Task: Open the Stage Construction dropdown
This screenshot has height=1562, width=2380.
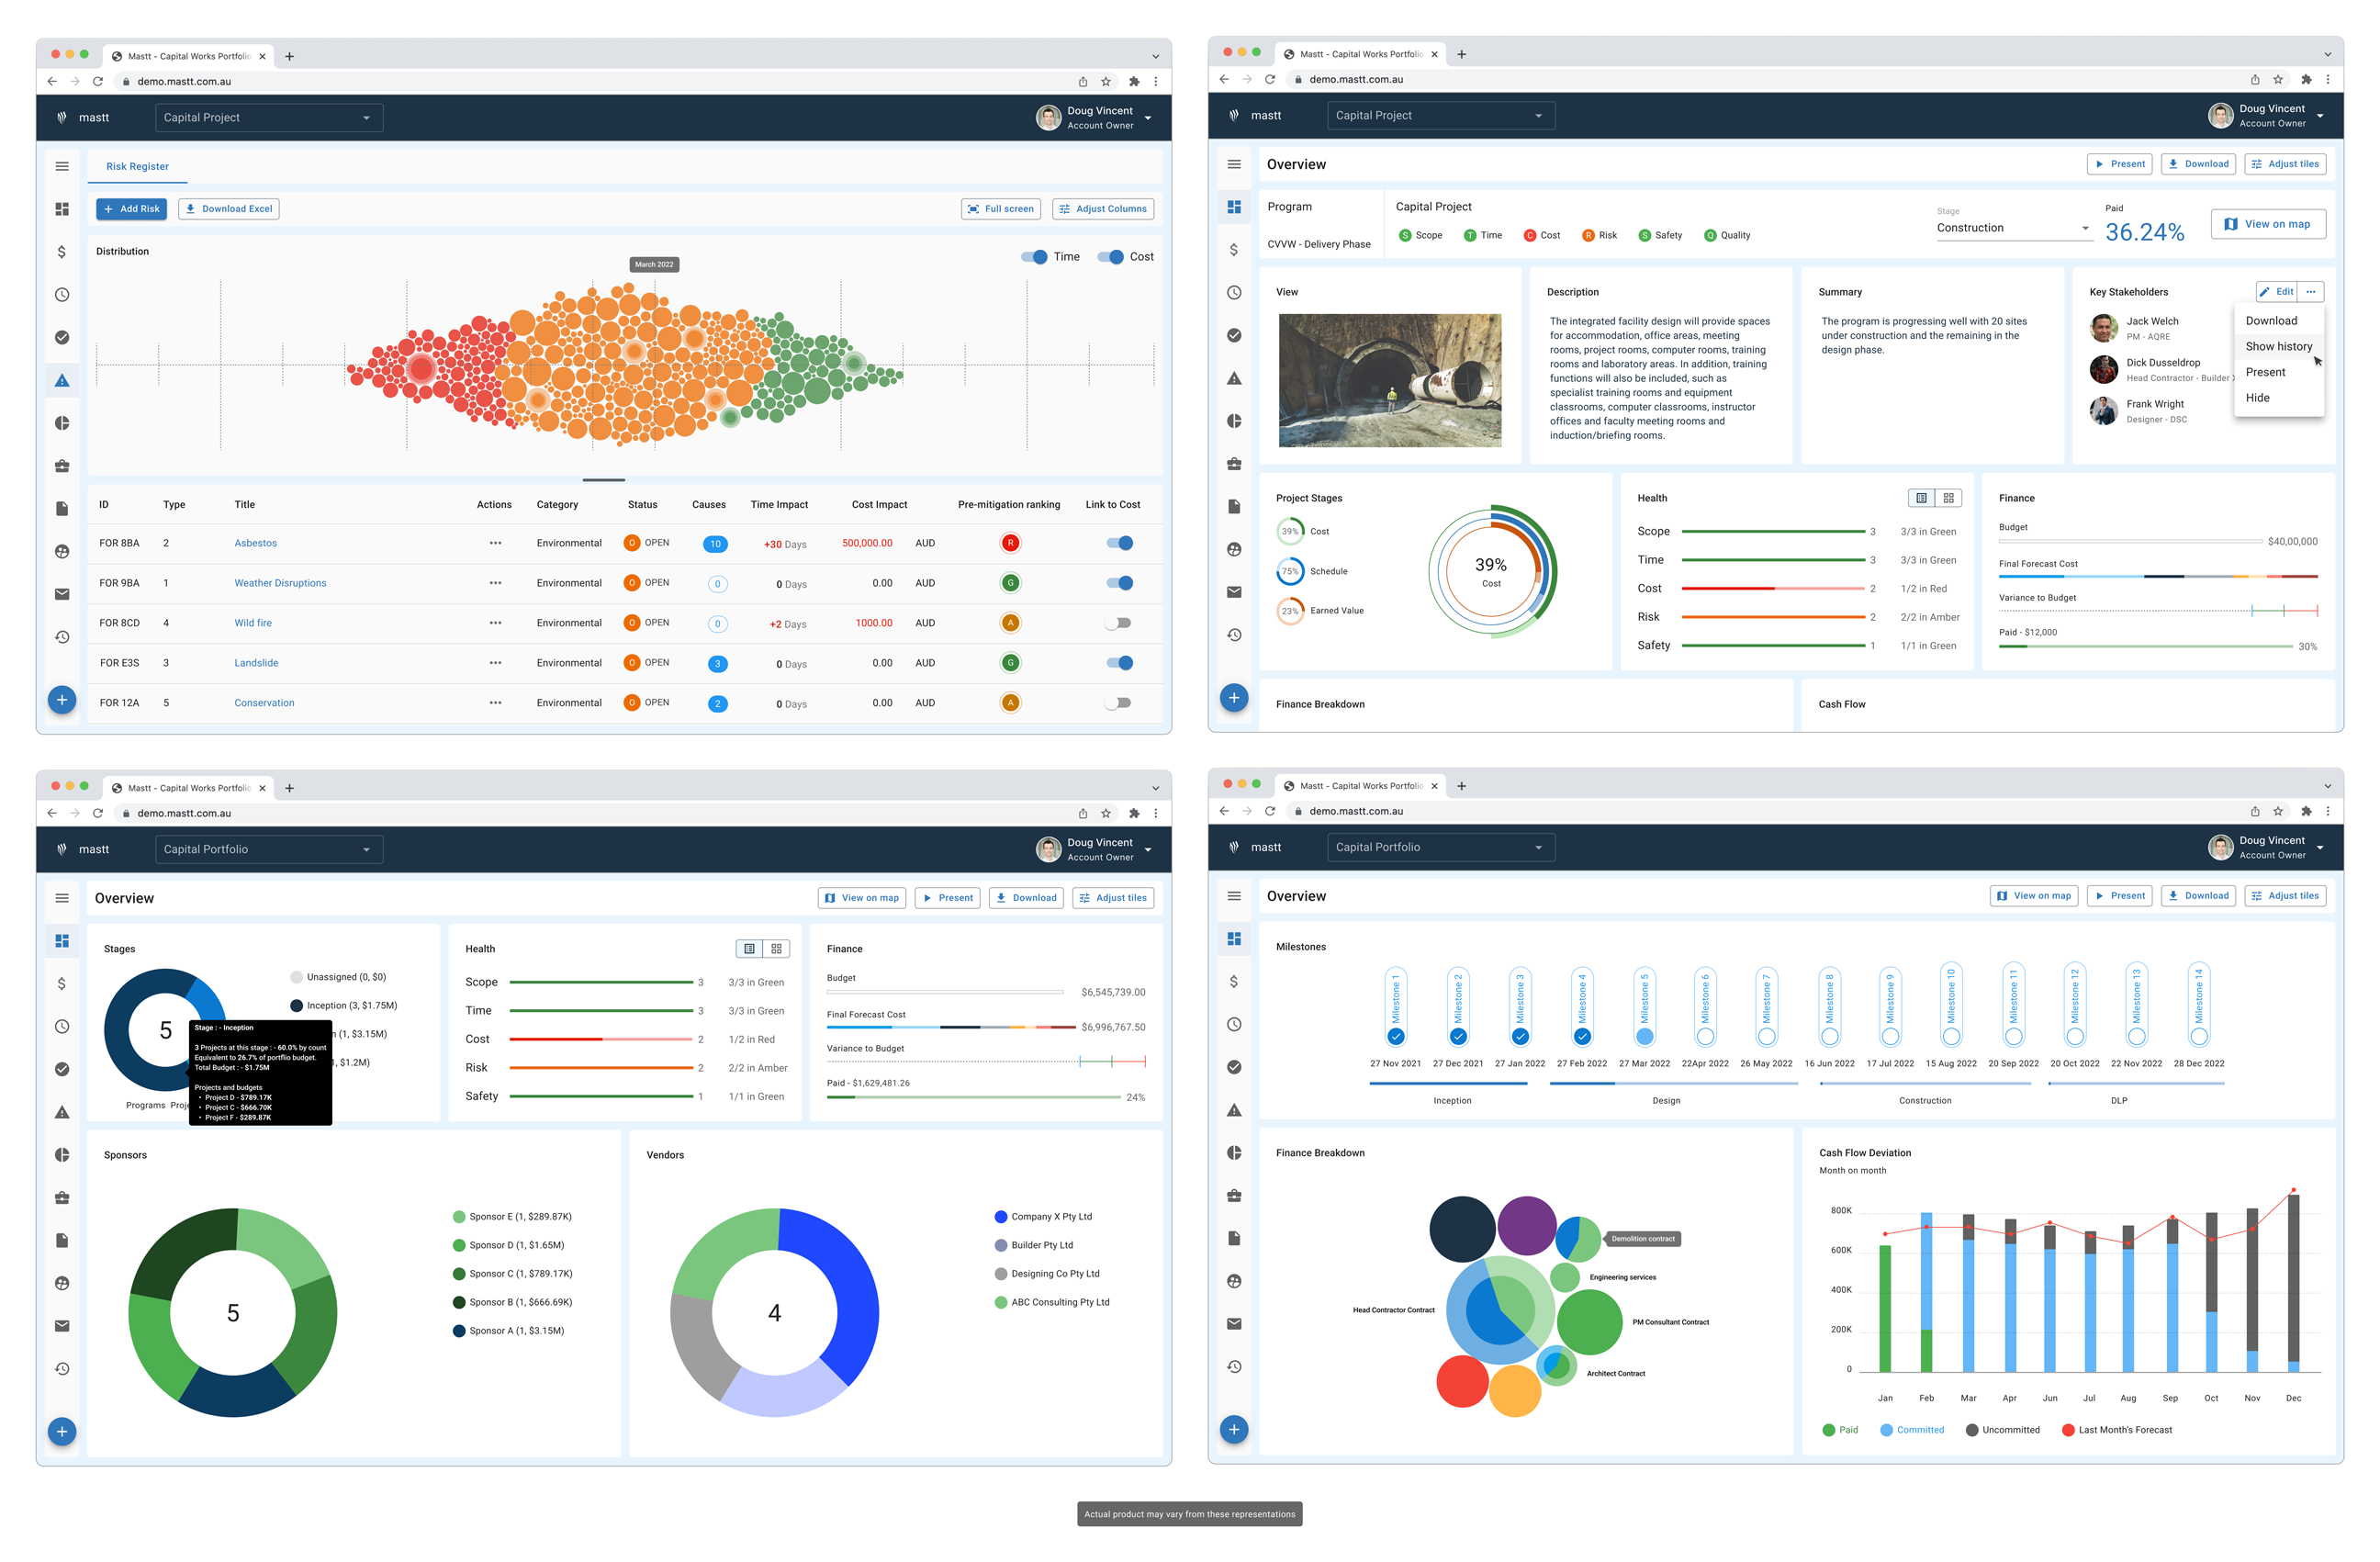Action: coord(2014,228)
